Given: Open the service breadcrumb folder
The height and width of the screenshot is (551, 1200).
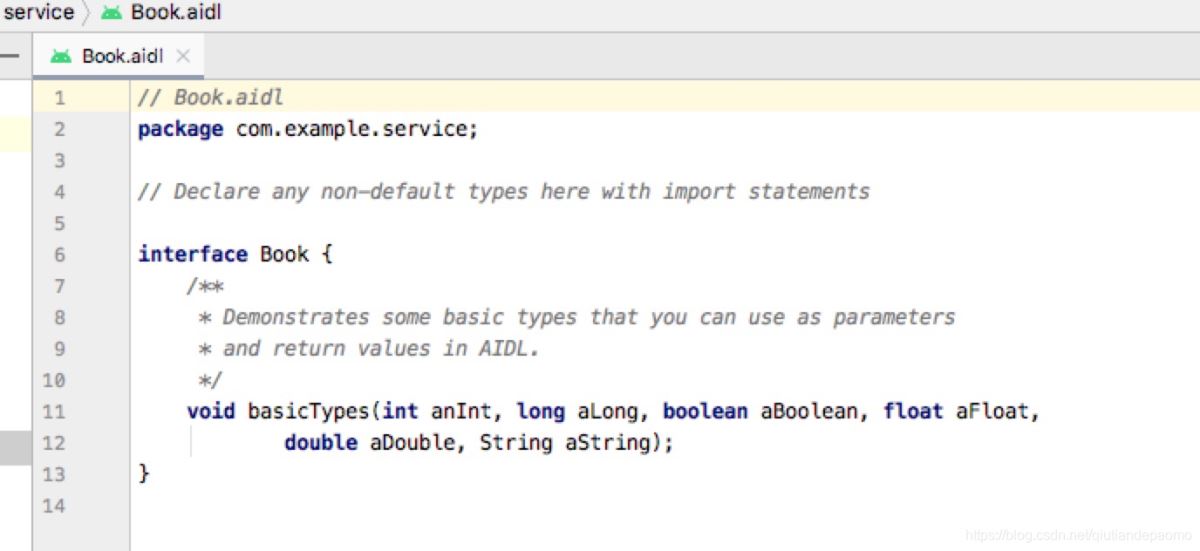Looking at the screenshot, I should pos(38,13).
